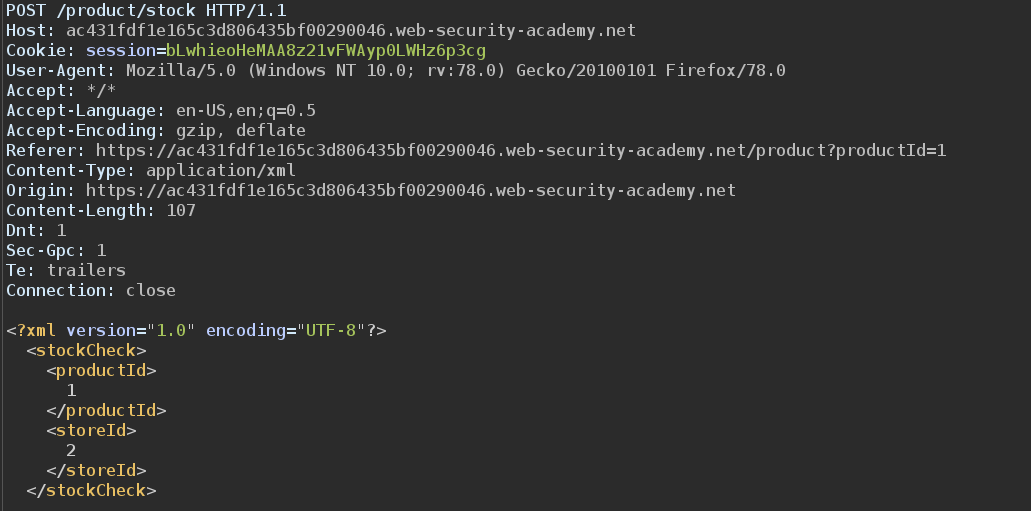Viewport: 1031px width, 511px height.
Task: Click the Accept-Language header line
Action: tap(161, 110)
